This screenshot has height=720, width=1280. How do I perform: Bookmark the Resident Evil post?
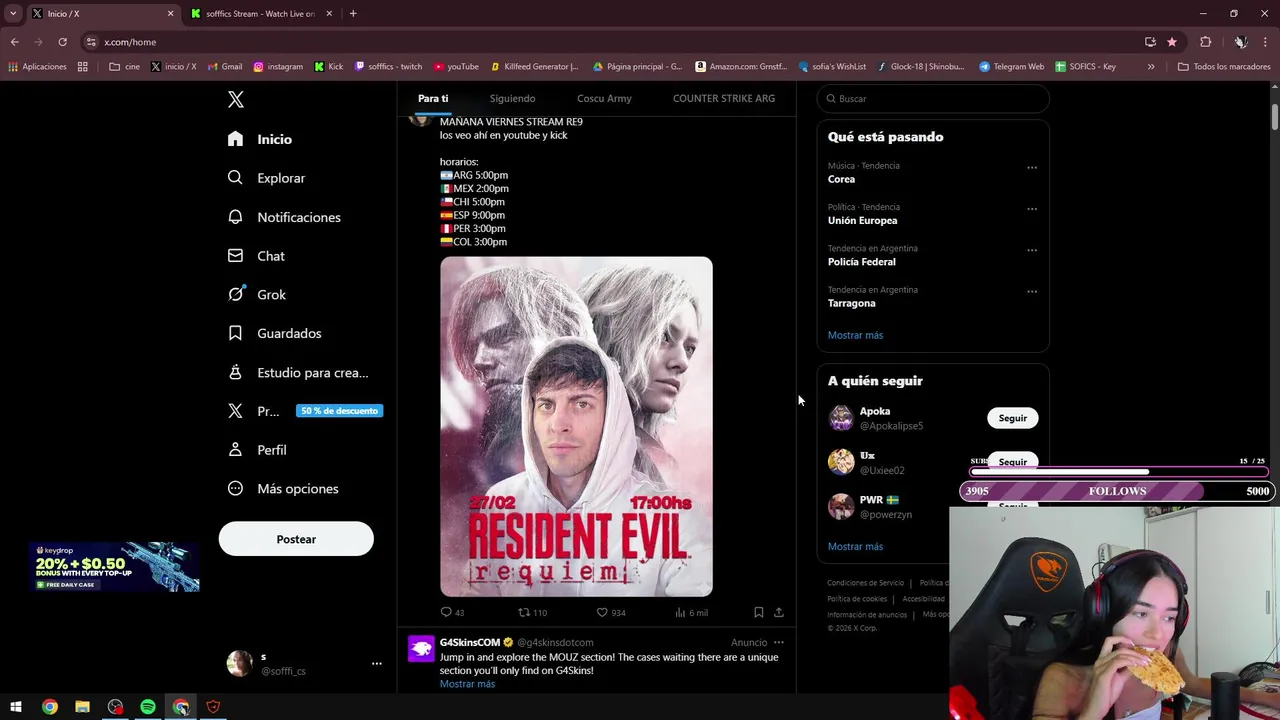[x=758, y=612]
